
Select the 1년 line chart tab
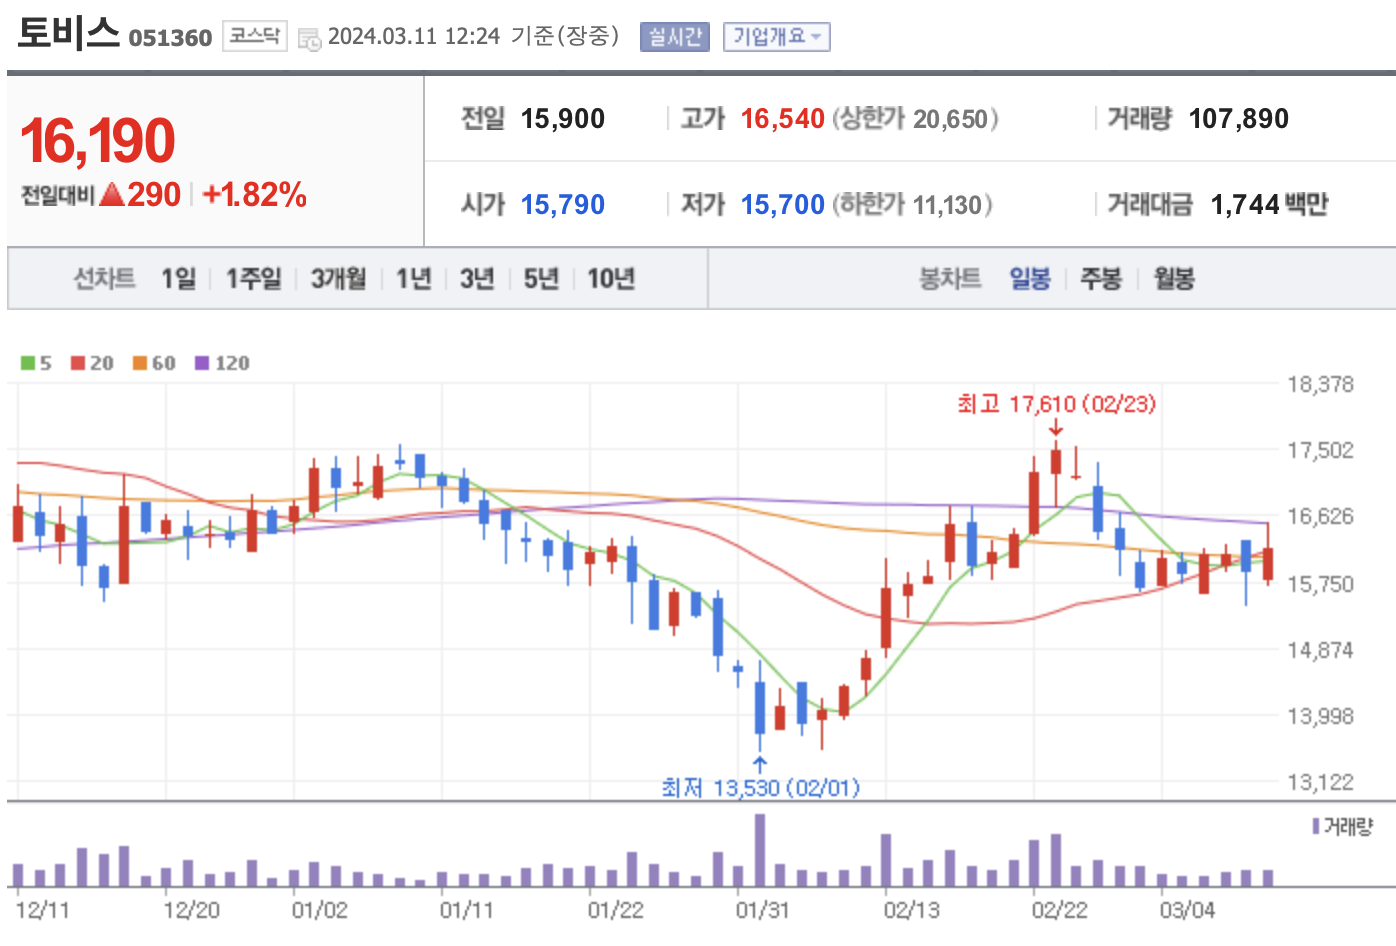[414, 278]
